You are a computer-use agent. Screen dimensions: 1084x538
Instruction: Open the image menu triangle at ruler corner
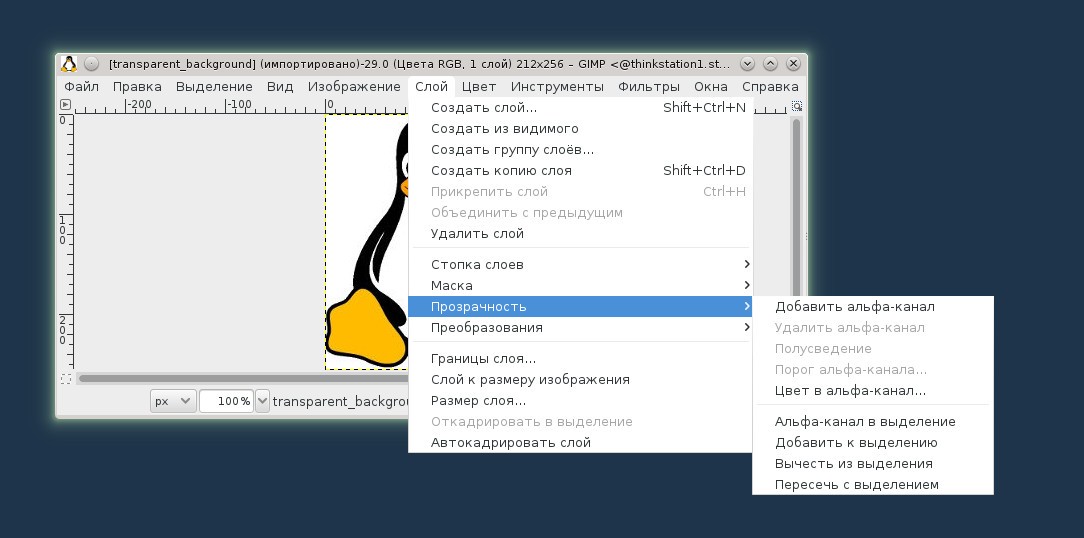[66, 105]
